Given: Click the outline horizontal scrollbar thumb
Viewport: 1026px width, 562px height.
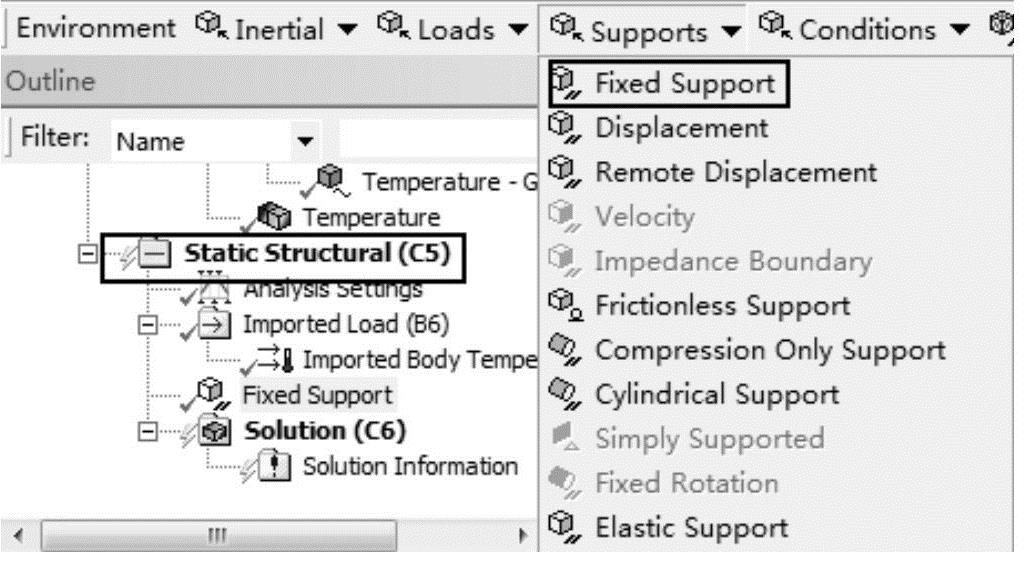Looking at the screenshot, I should click(x=219, y=536).
